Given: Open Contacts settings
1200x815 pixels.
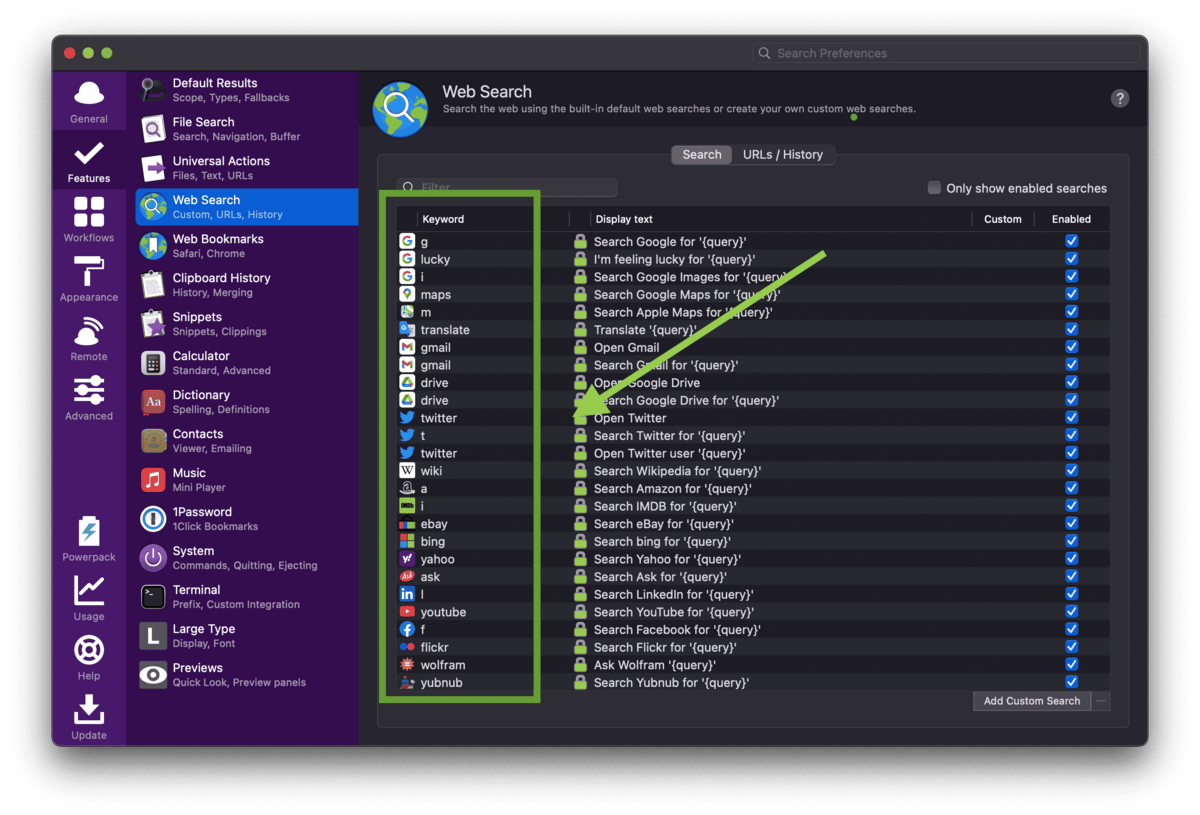Looking at the screenshot, I should click(247, 441).
